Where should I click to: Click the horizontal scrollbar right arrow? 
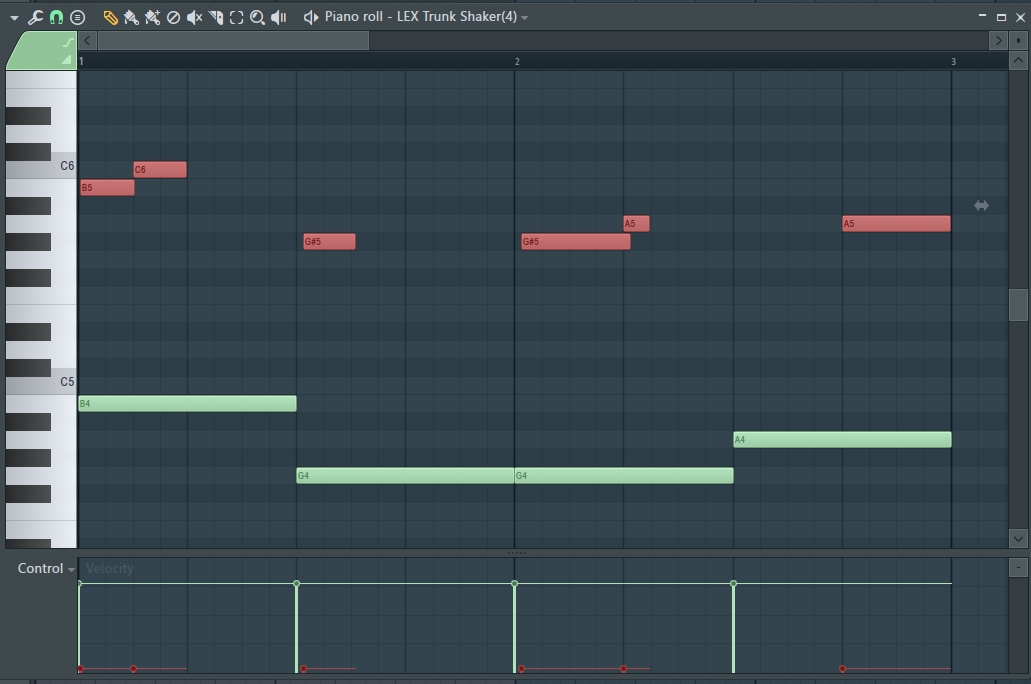tap(998, 41)
